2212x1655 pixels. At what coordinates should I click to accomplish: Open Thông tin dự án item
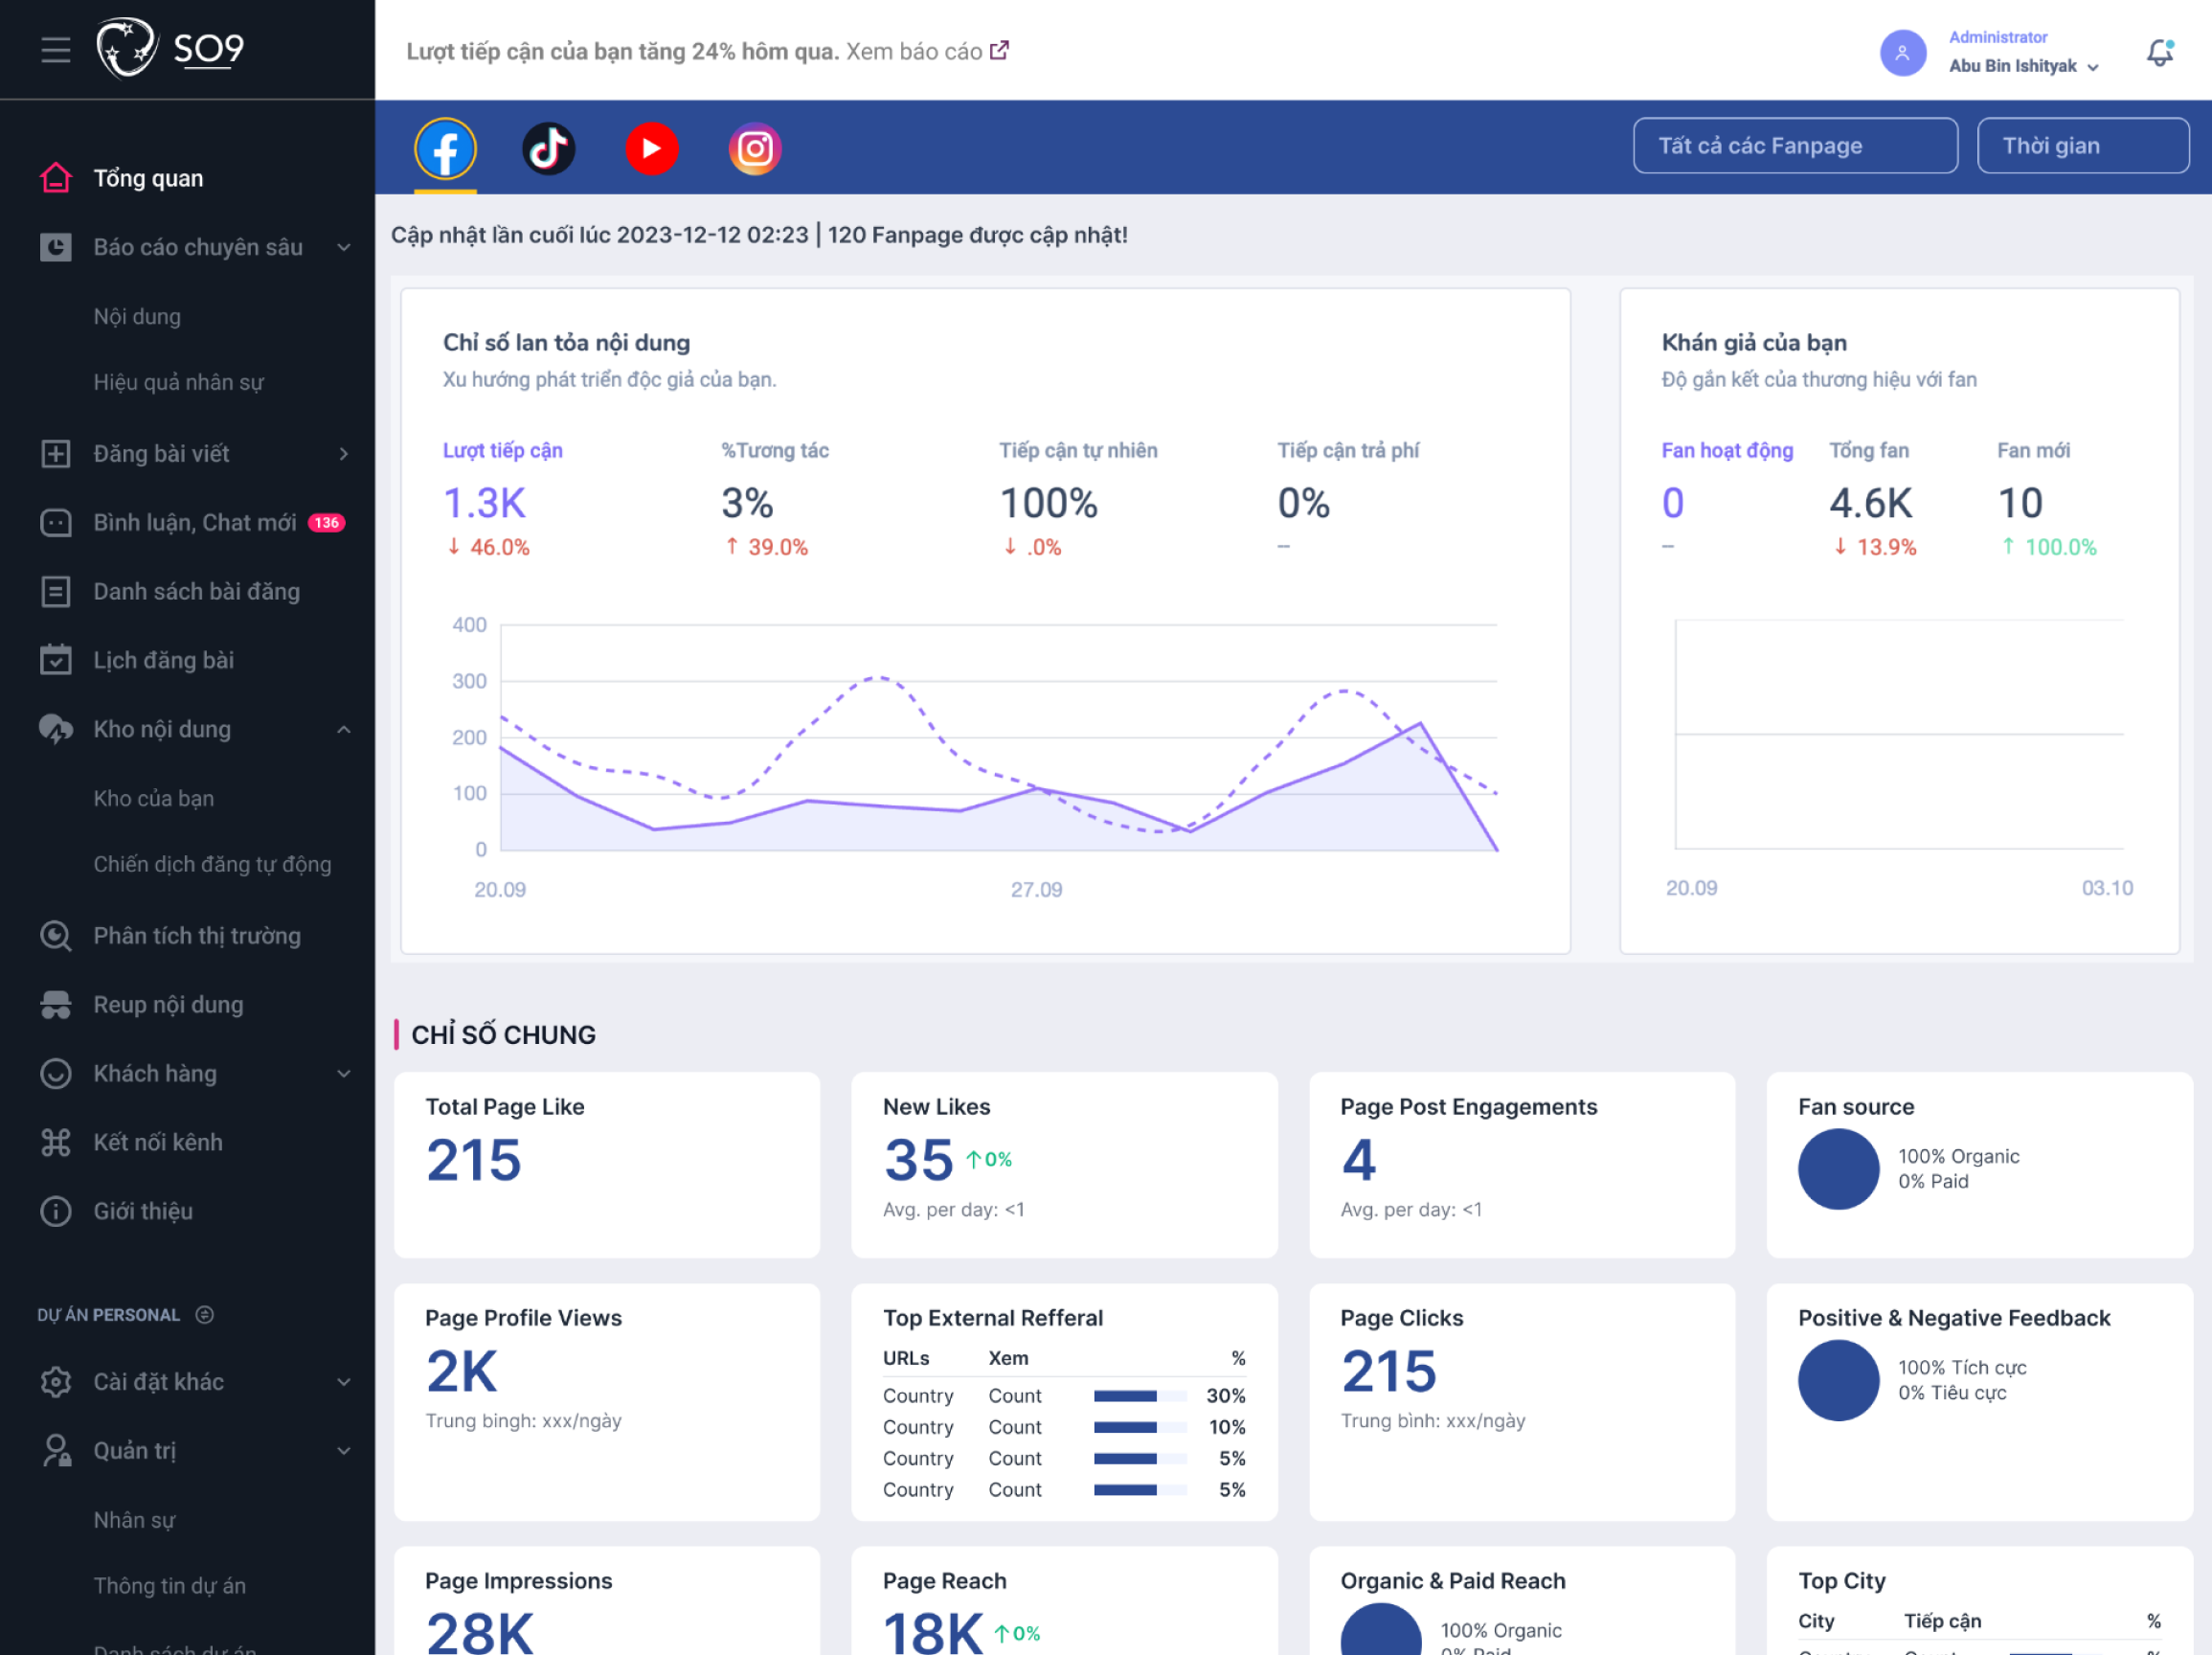tap(169, 1586)
